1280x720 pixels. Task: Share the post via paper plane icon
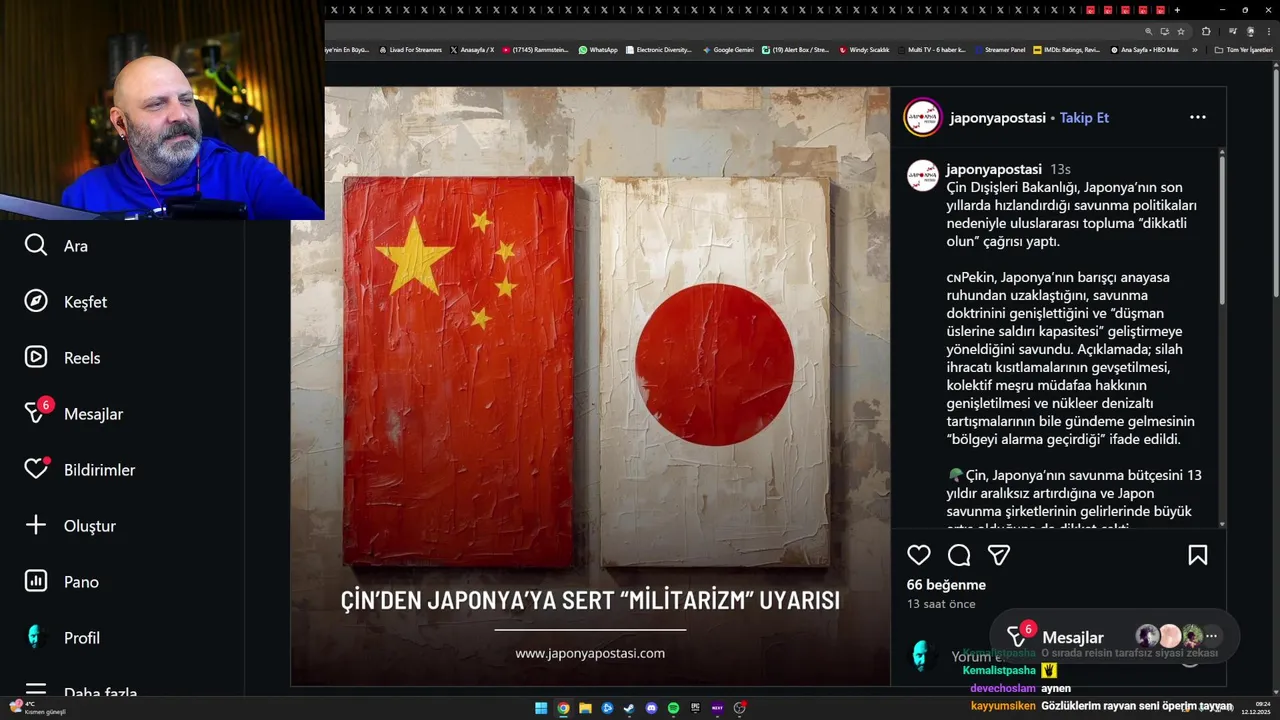coord(999,555)
